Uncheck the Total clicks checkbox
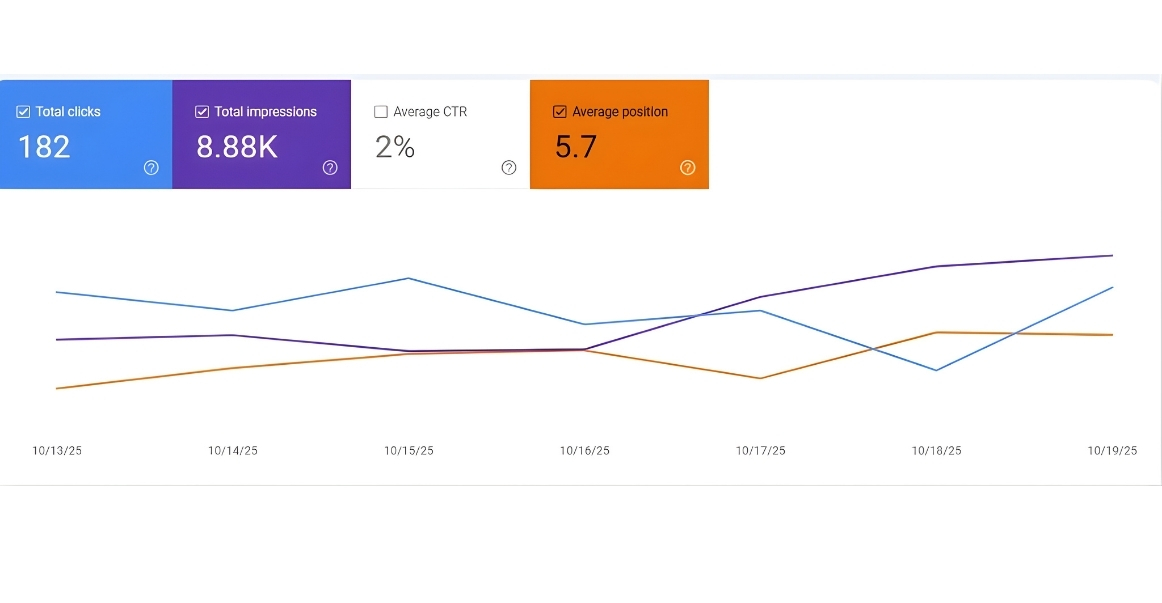The image size is (1162, 603). tap(24, 112)
